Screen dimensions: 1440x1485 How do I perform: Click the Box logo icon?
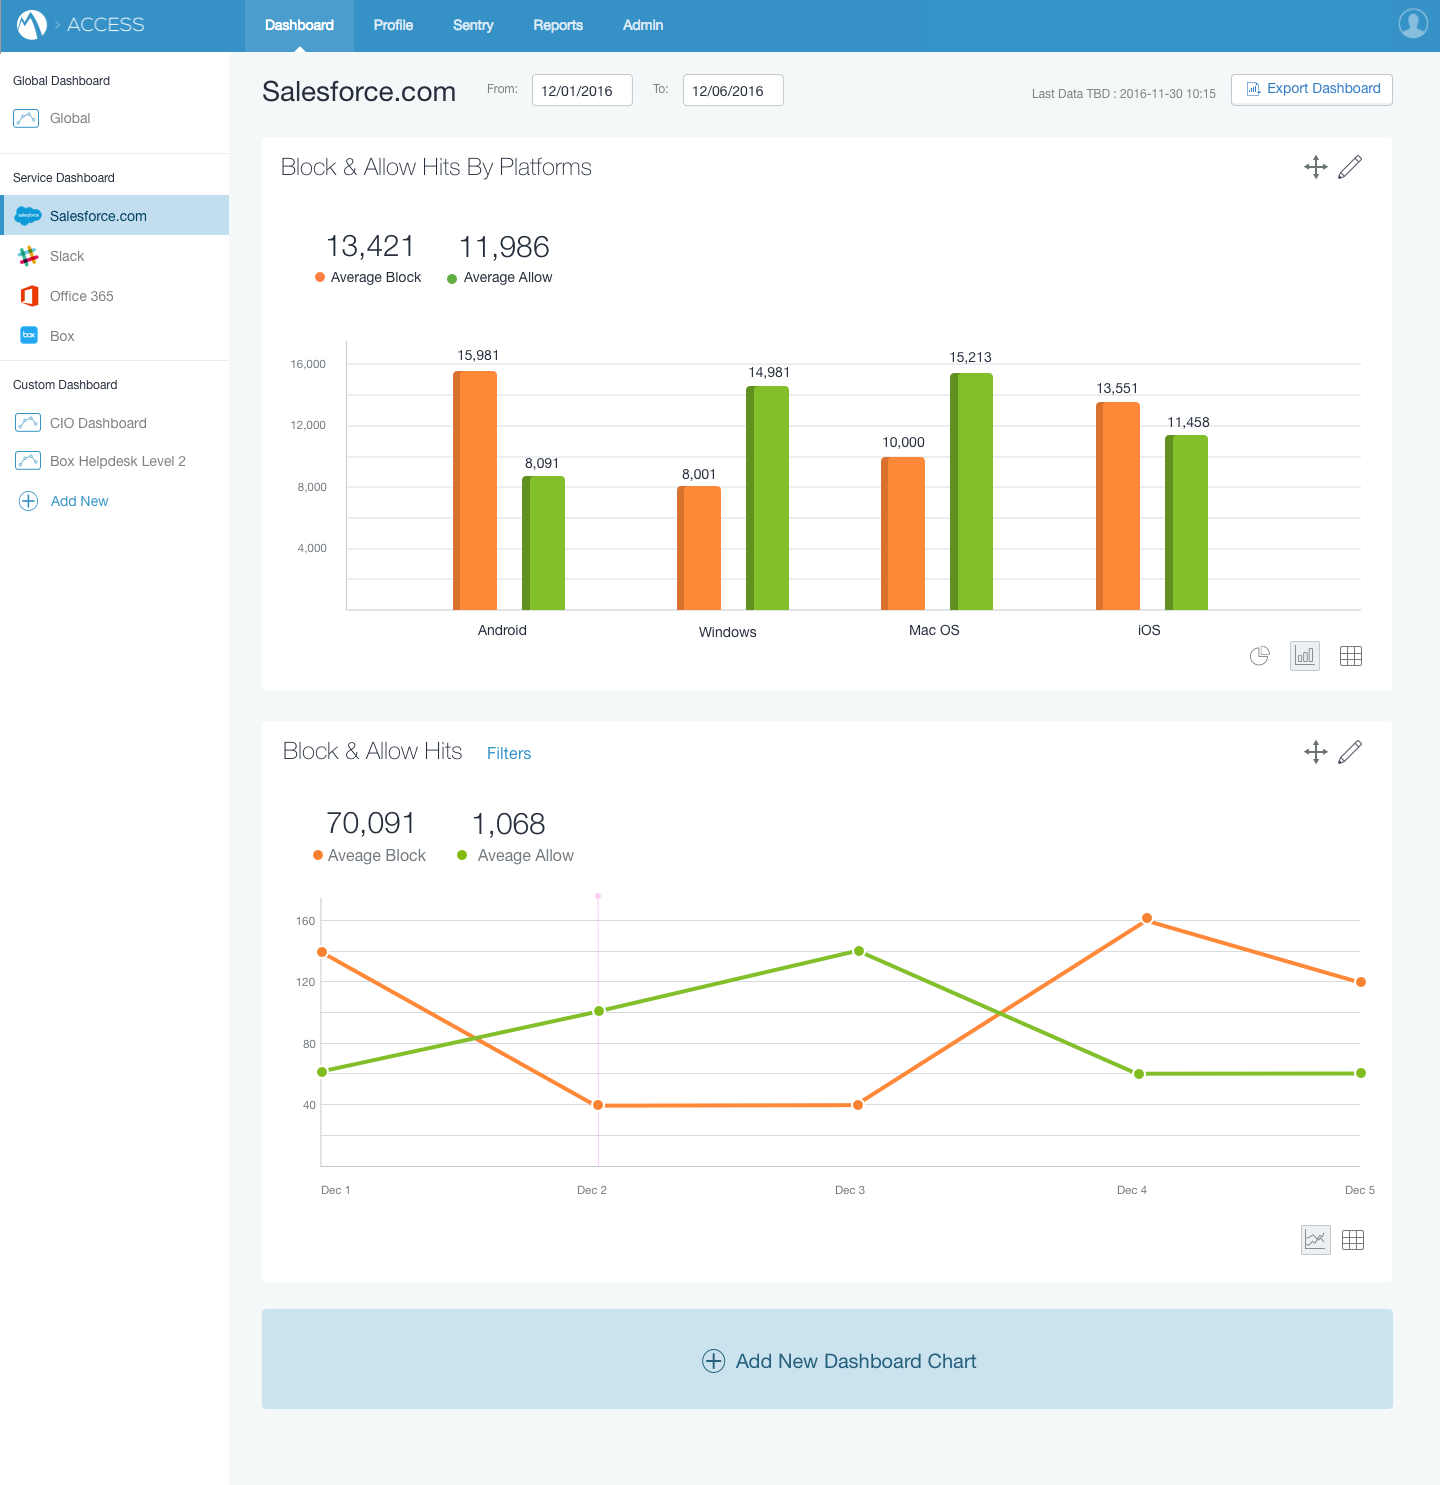(29, 335)
